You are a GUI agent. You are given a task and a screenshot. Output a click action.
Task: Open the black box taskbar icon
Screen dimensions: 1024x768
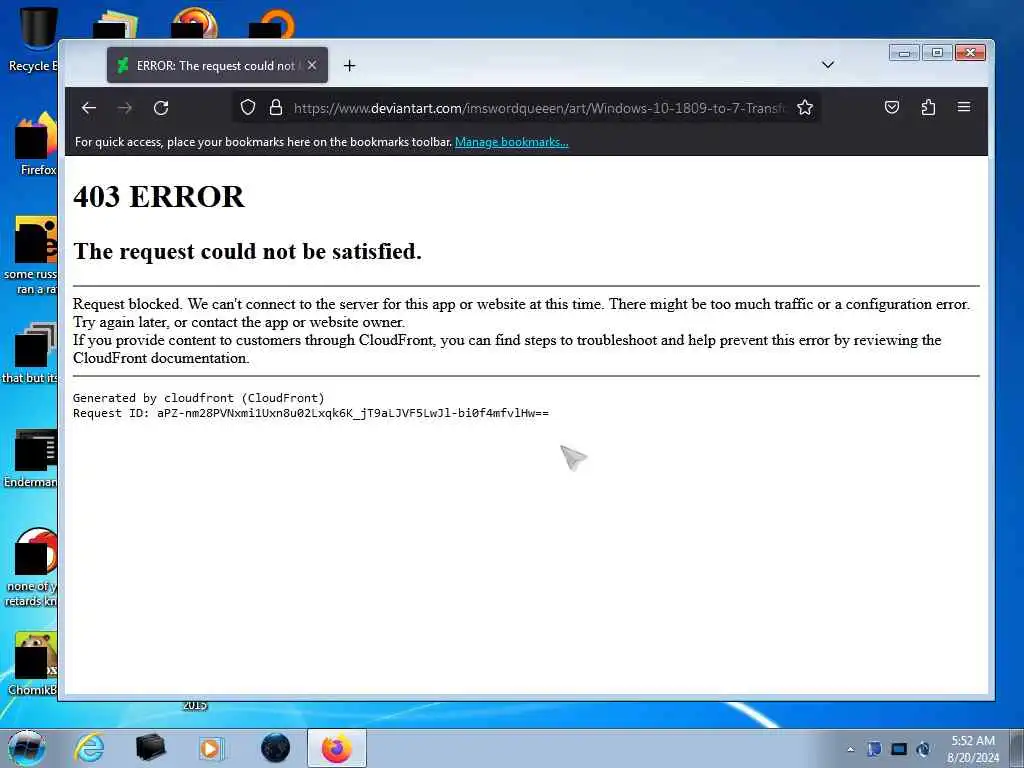tap(151, 748)
